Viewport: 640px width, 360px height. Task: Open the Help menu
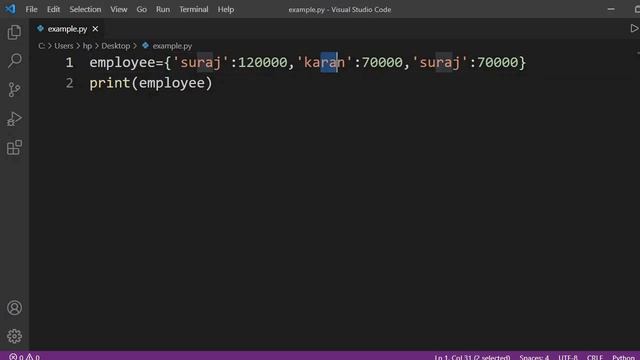(x=226, y=9)
